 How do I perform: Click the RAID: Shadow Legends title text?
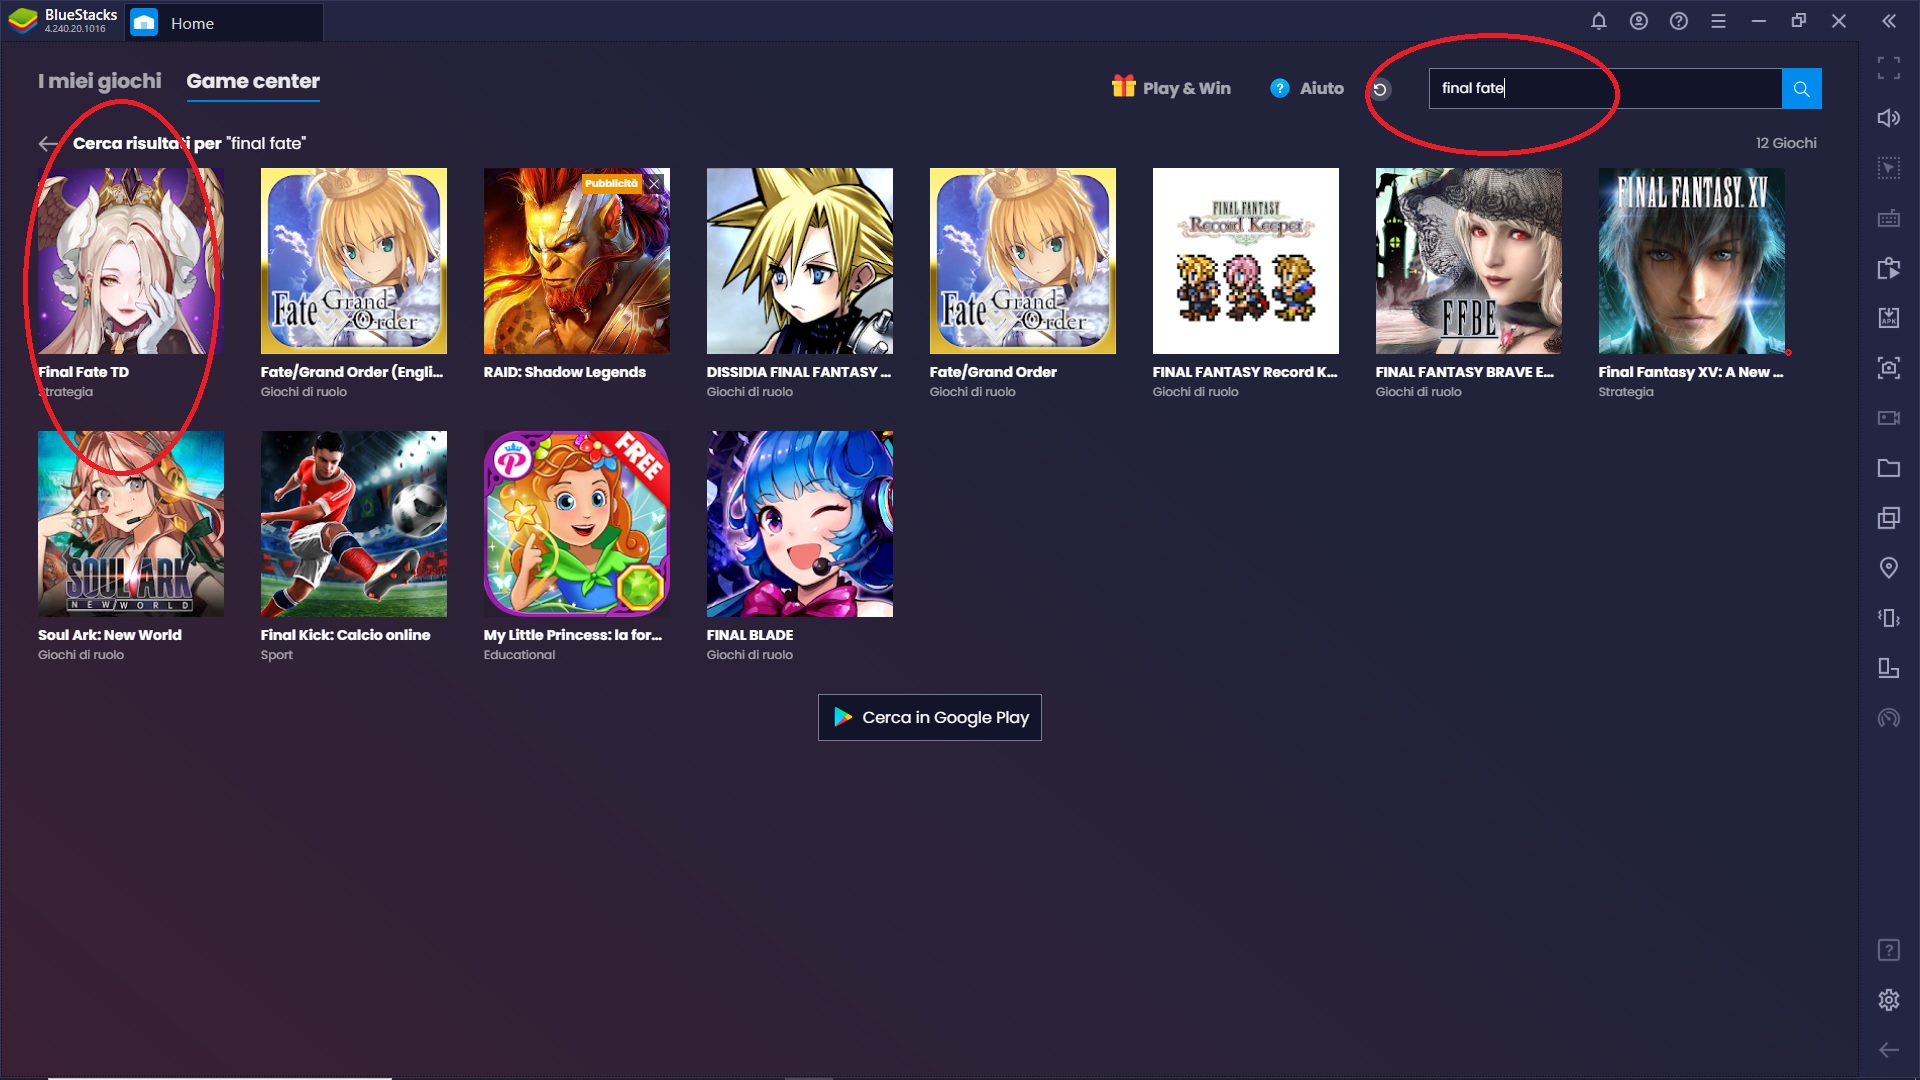coord(565,372)
